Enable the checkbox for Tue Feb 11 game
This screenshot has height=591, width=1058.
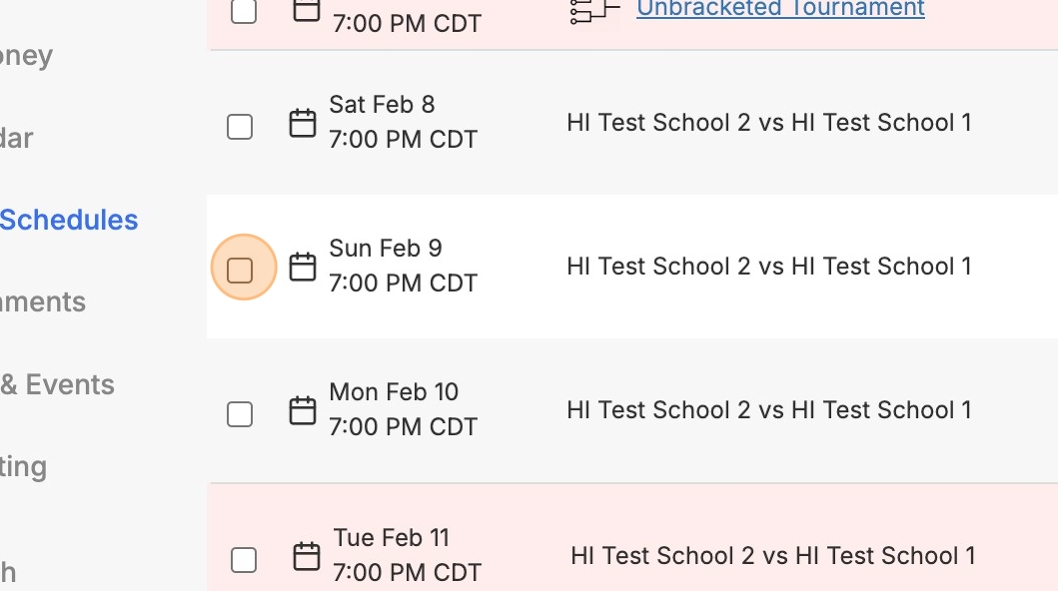[x=244, y=560]
